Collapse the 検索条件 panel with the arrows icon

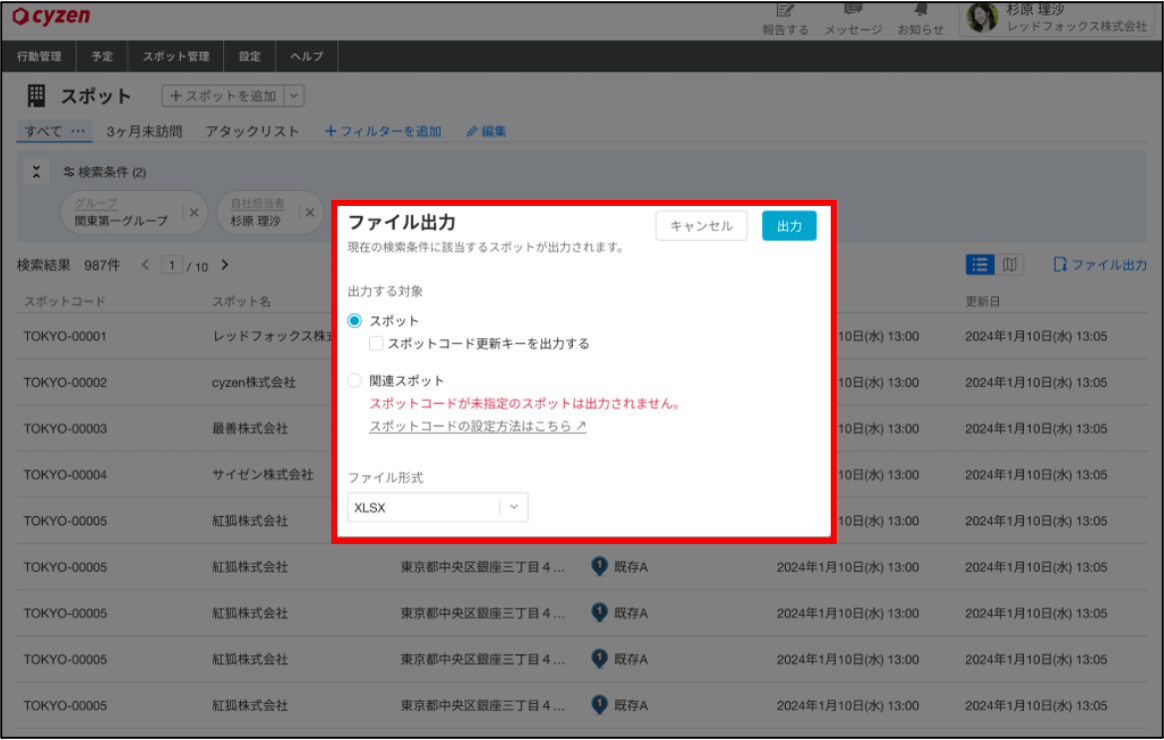coord(36,171)
